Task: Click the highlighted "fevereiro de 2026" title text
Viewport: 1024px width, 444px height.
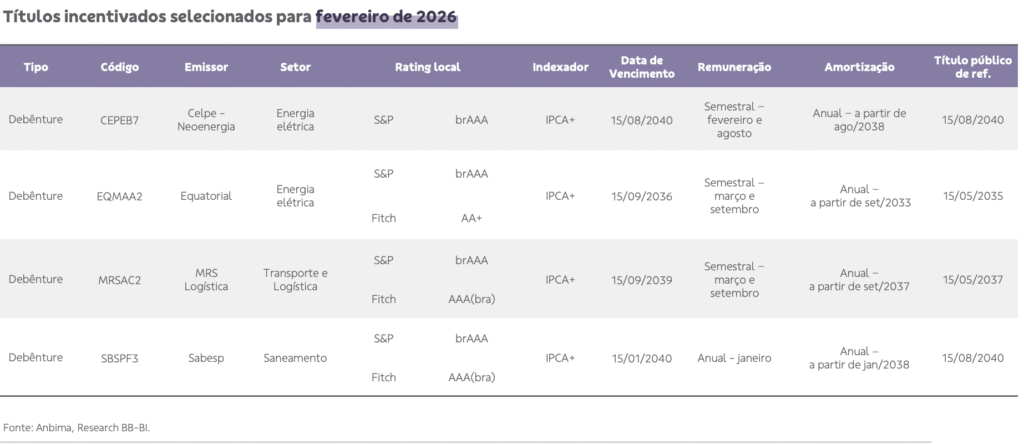Action: tap(388, 17)
